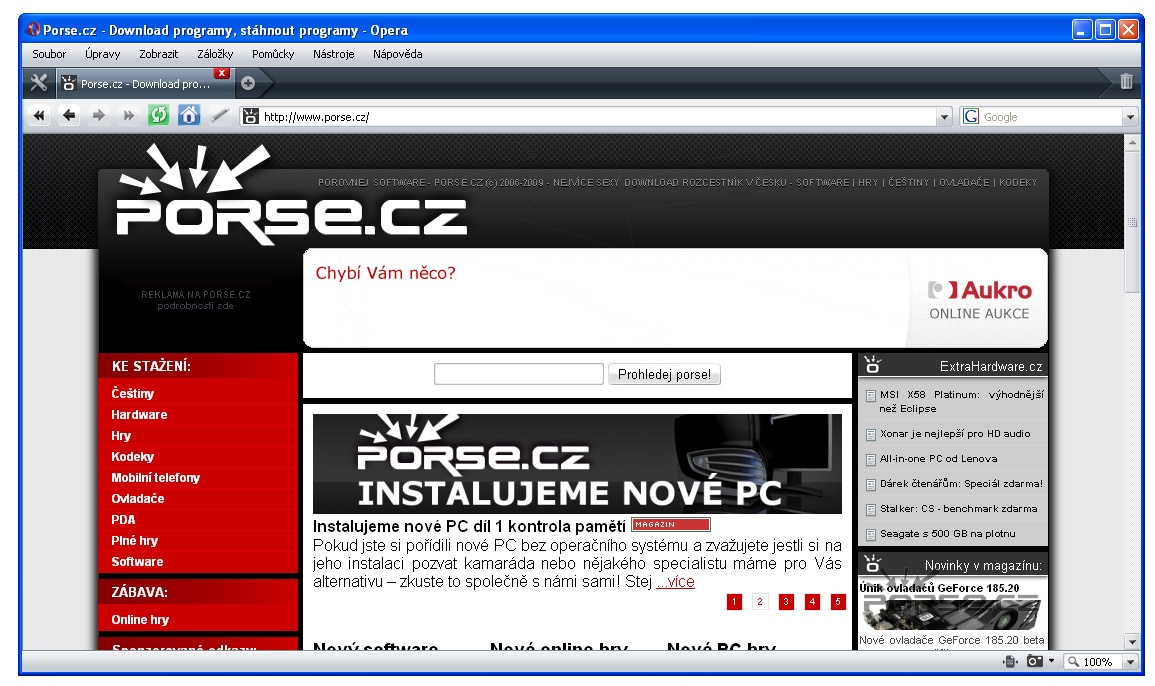Open Únik ovladačů GeForce 185.20 article

coord(939,588)
